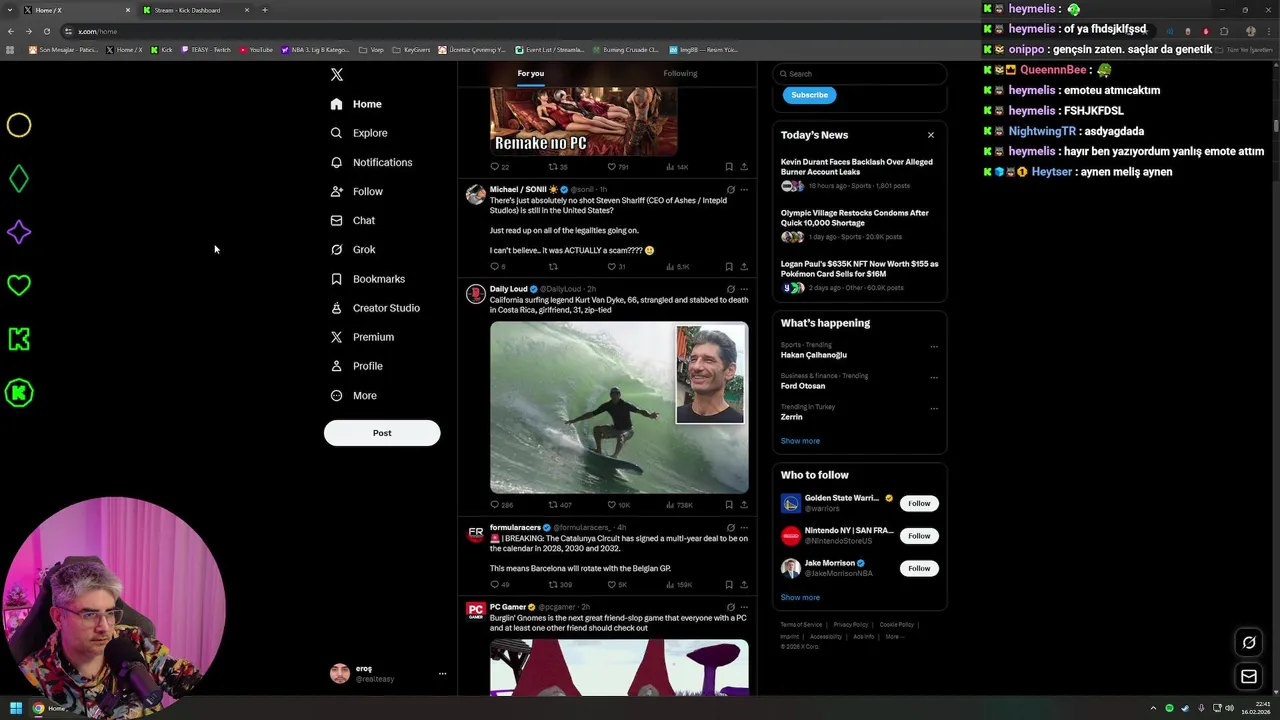Image resolution: width=1280 pixels, height=720 pixels.
Task: Open Grok from the sidebar
Action: [353, 250]
